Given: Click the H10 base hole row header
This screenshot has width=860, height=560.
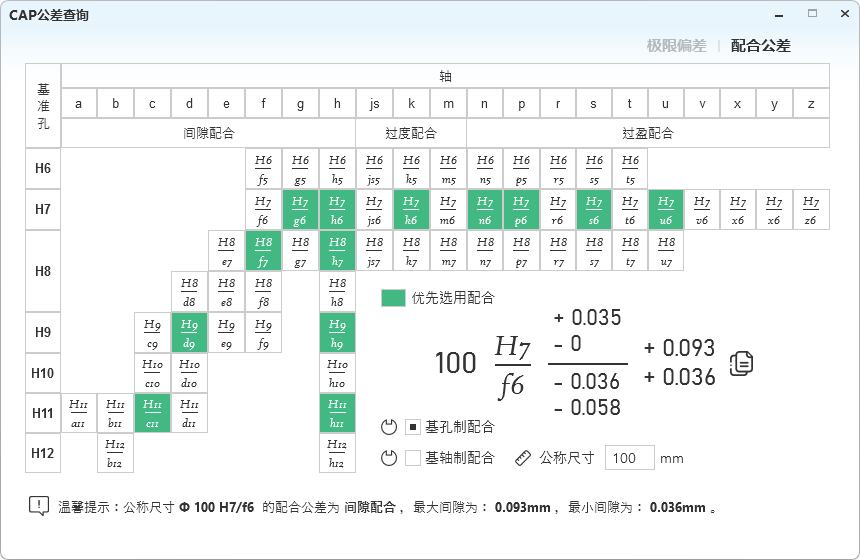Looking at the screenshot, I should click(x=43, y=373).
